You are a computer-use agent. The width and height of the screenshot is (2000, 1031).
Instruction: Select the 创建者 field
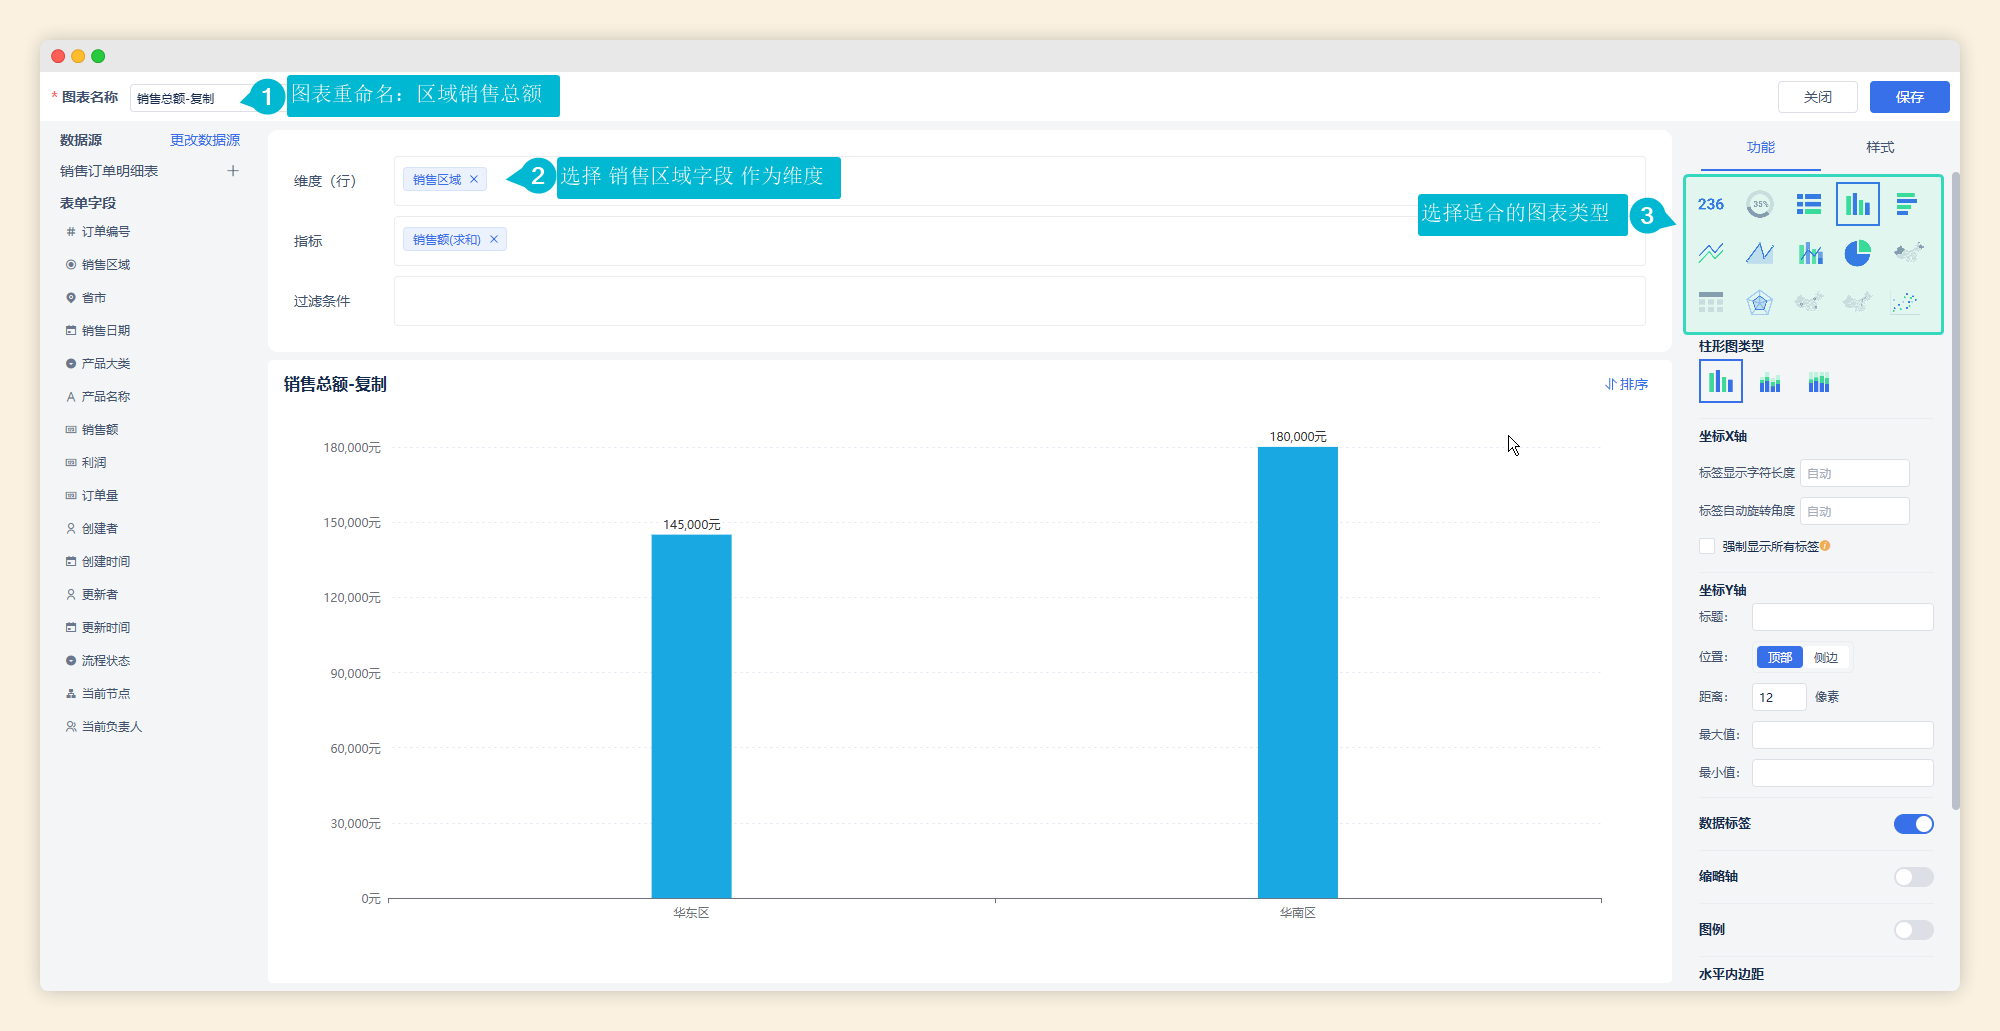click(x=92, y=529)
